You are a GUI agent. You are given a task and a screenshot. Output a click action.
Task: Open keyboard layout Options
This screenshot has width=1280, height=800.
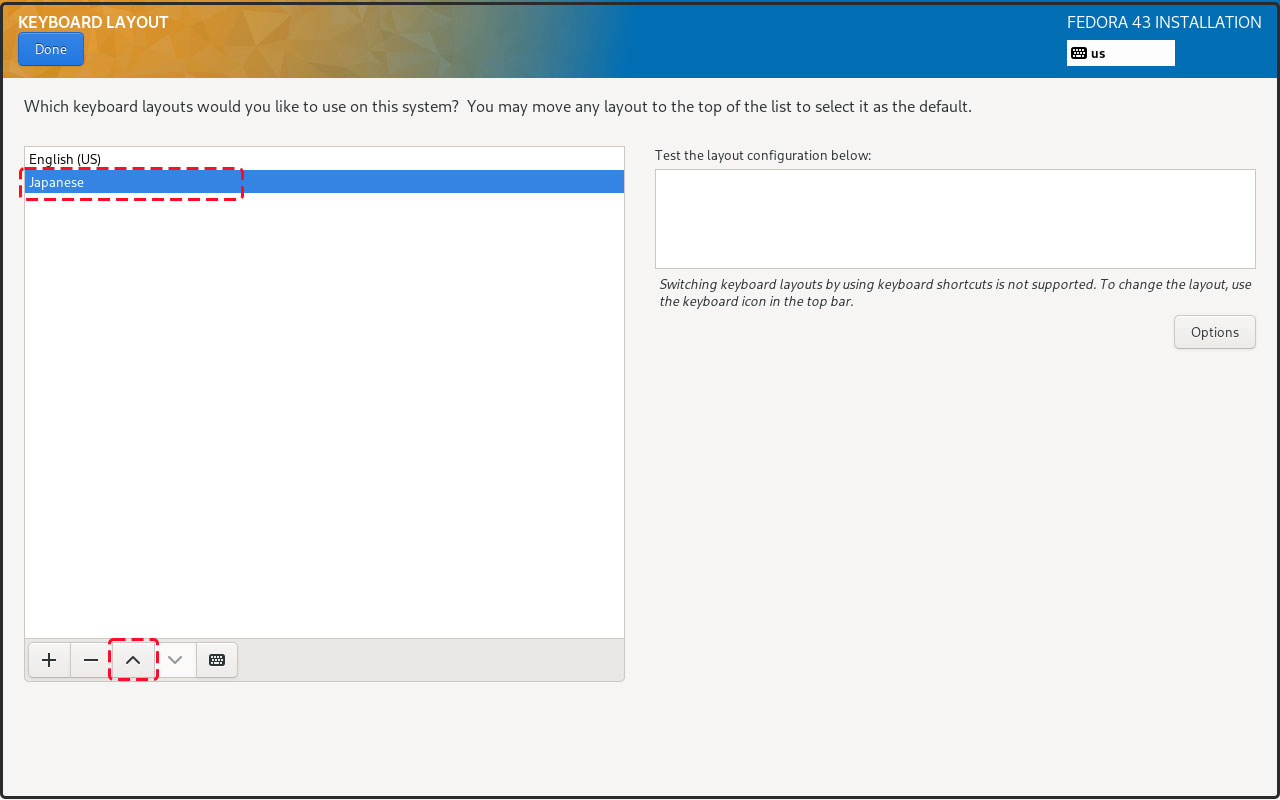coord(1214,332)
